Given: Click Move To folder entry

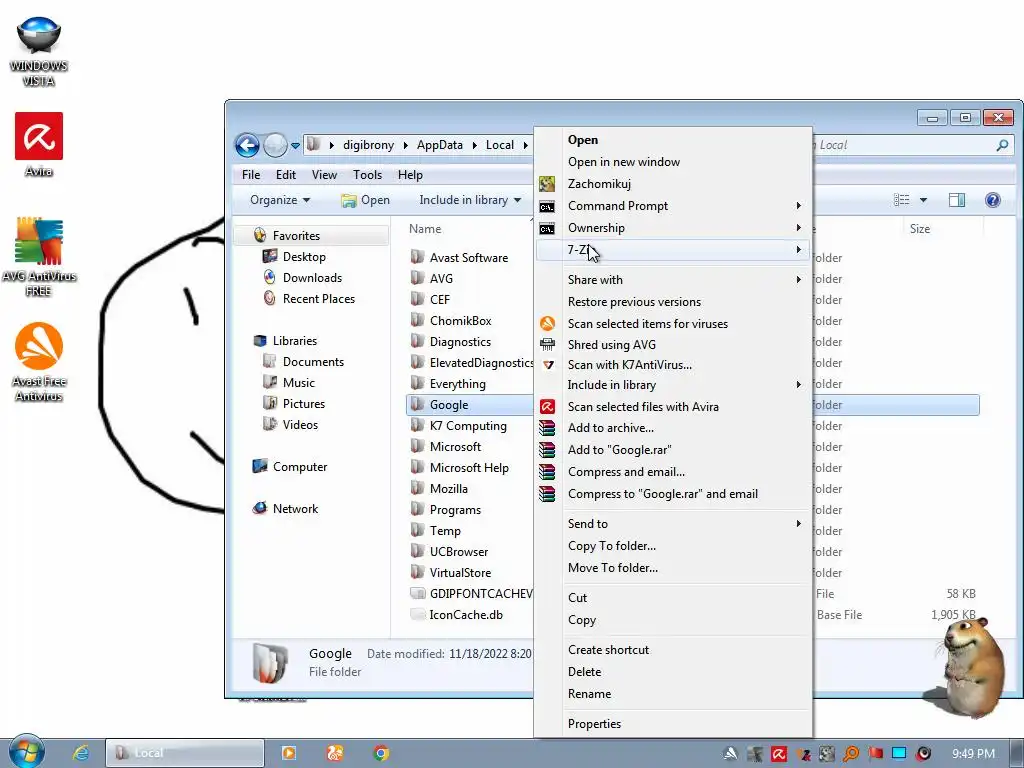Looking at the screenshot, I should (x=673, y=568).
